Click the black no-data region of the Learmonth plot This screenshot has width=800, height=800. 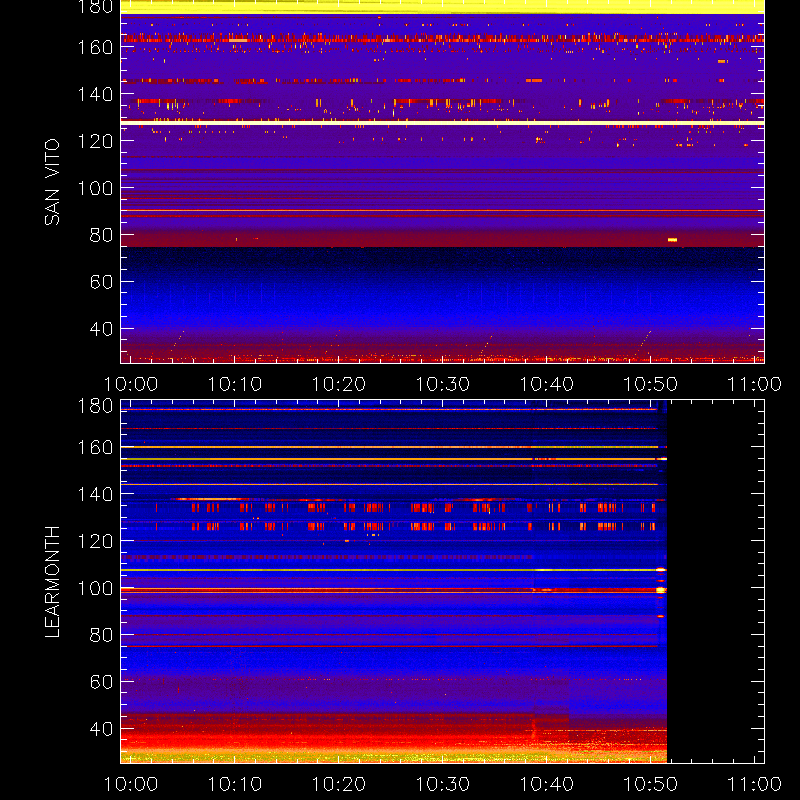click(715, 582)
